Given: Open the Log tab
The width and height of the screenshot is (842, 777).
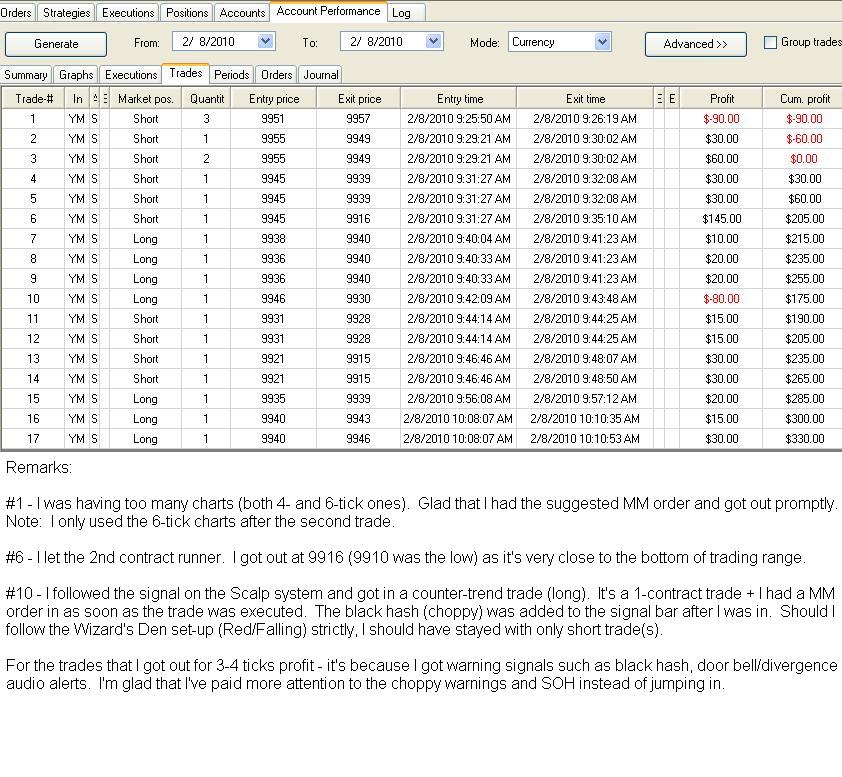Looking at the screenshot, I should [x=401, y=12].
